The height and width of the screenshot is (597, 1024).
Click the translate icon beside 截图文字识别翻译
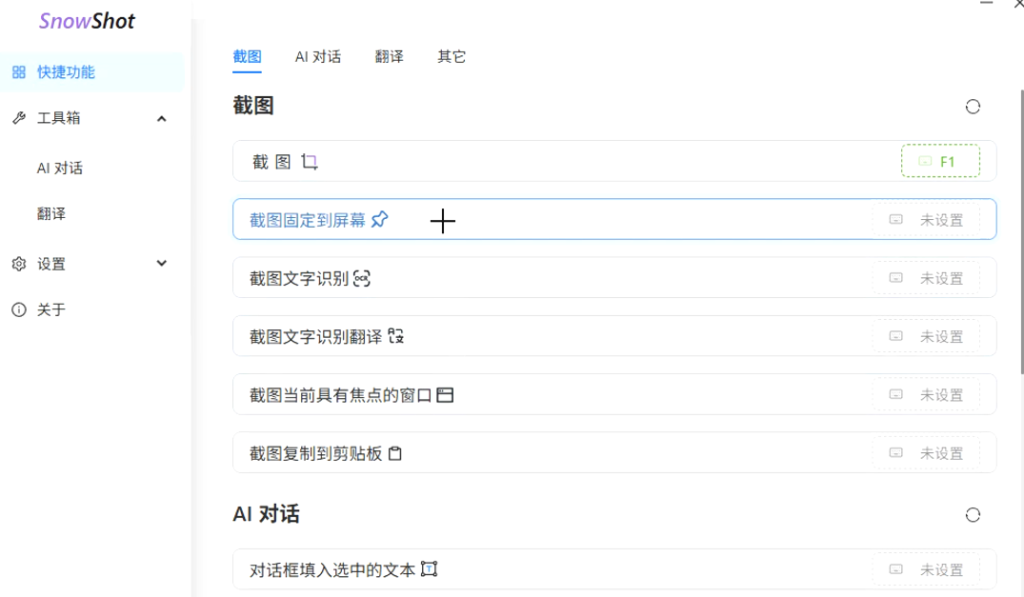coord(396,336)
